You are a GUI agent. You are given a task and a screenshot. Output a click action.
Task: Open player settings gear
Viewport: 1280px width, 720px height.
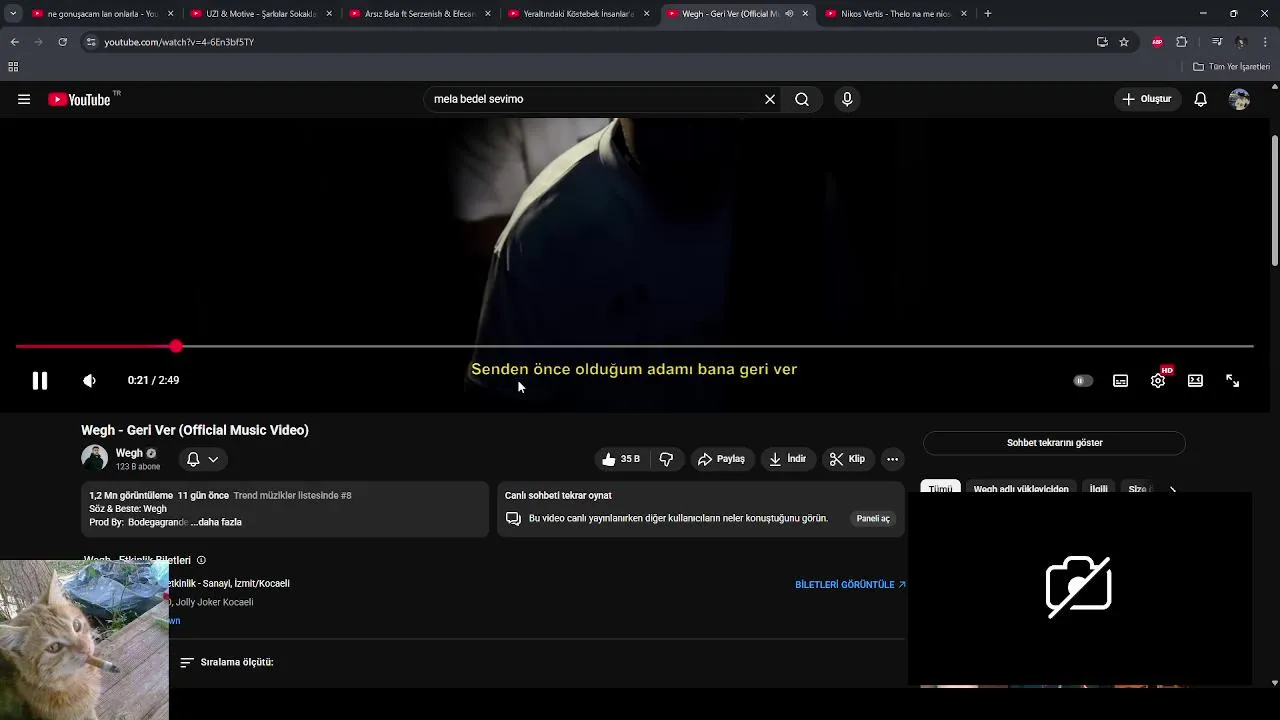[x=1158, y=381]
